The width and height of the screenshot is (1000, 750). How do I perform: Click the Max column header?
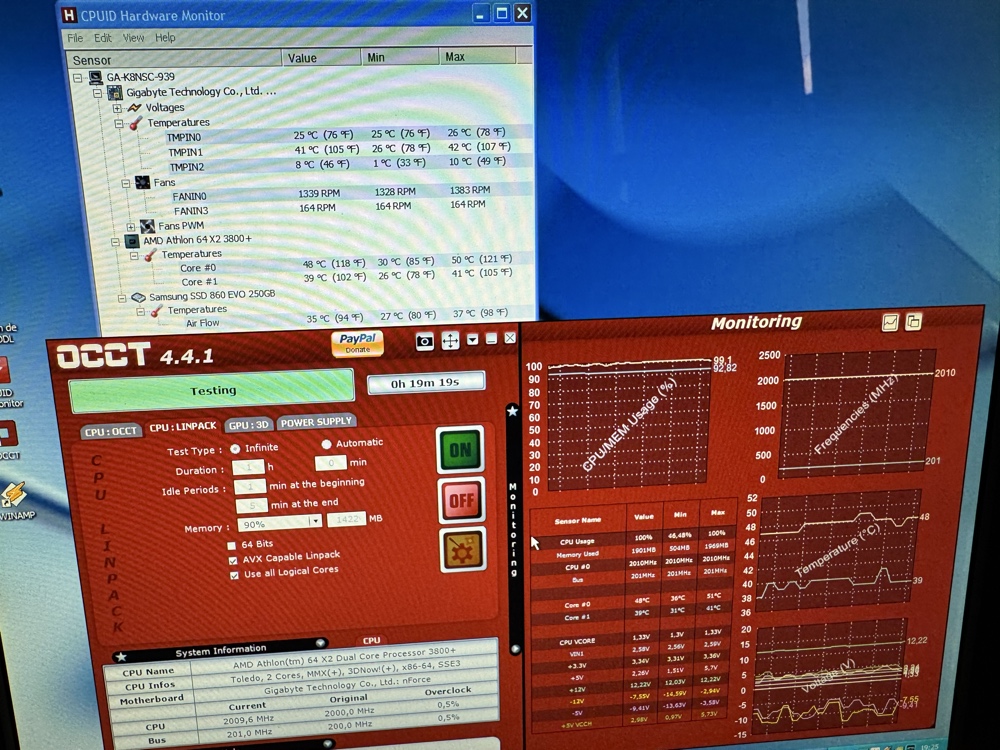(476, 56)
